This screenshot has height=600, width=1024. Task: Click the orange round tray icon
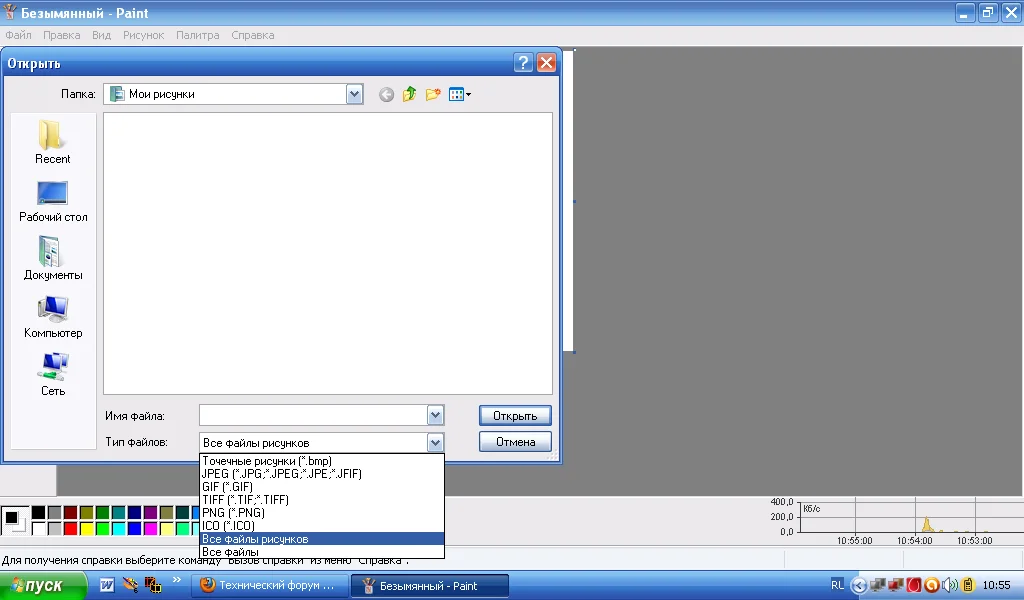pos(932,585)
